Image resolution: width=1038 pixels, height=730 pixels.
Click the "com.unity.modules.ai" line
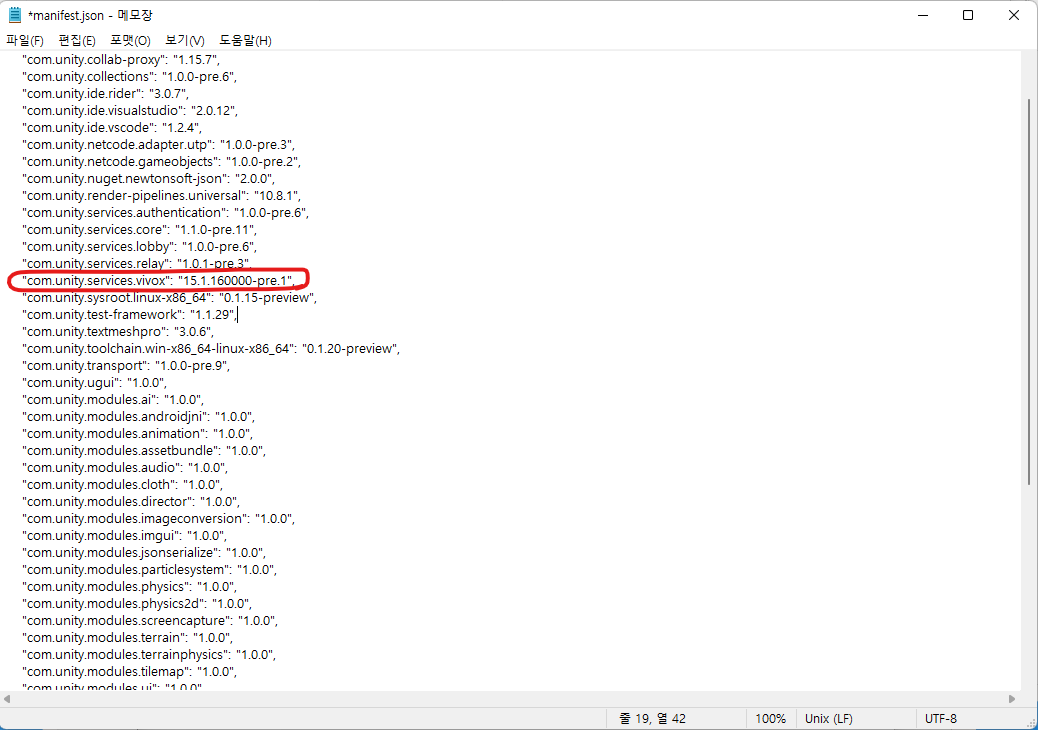point(113,400)
